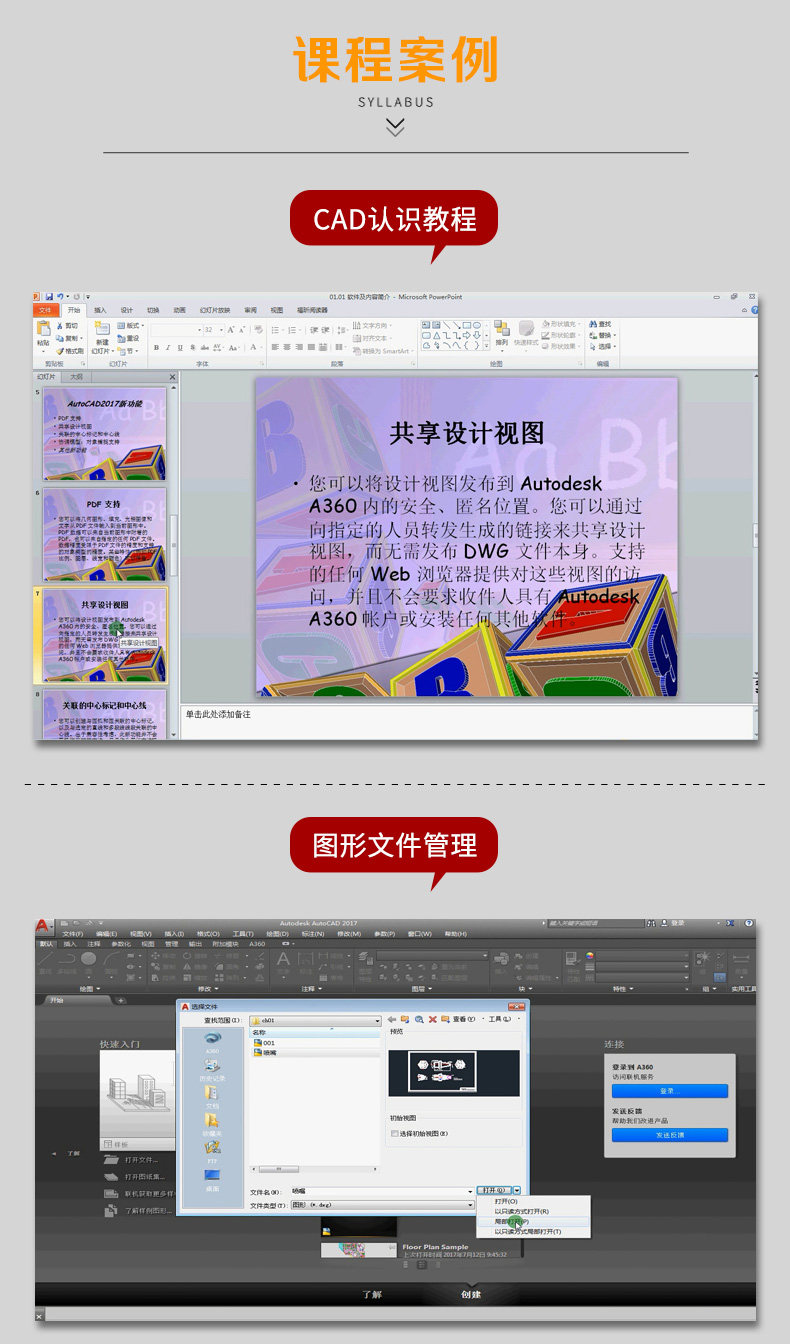Expand the 图层 ribbon panel
The image size is (790, 1344).
coord(421,989)
